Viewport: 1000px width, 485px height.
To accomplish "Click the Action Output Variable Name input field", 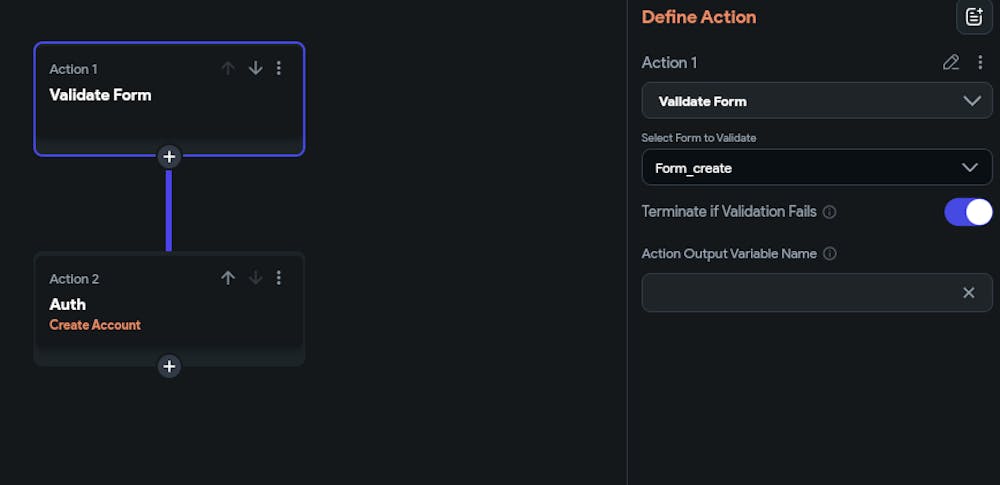I will (x=817, y=293).
